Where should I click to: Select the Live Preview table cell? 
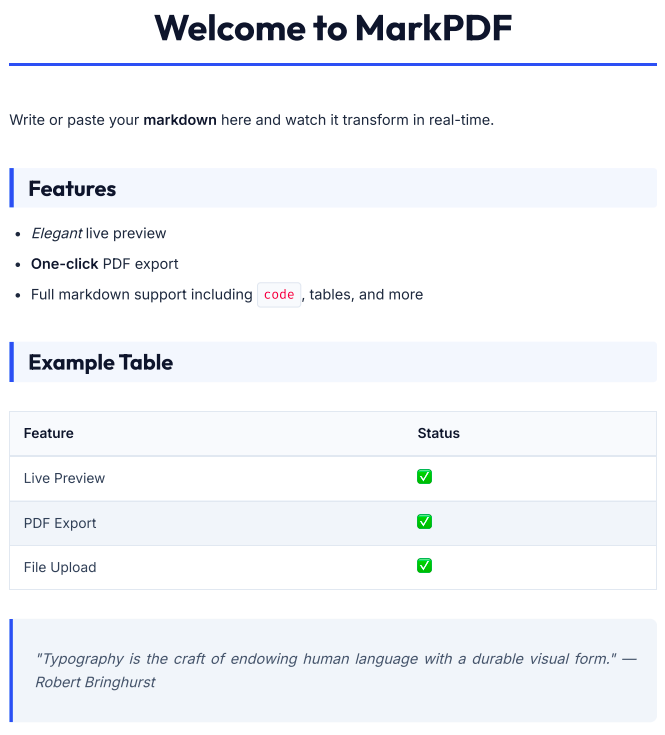[64, 478]
